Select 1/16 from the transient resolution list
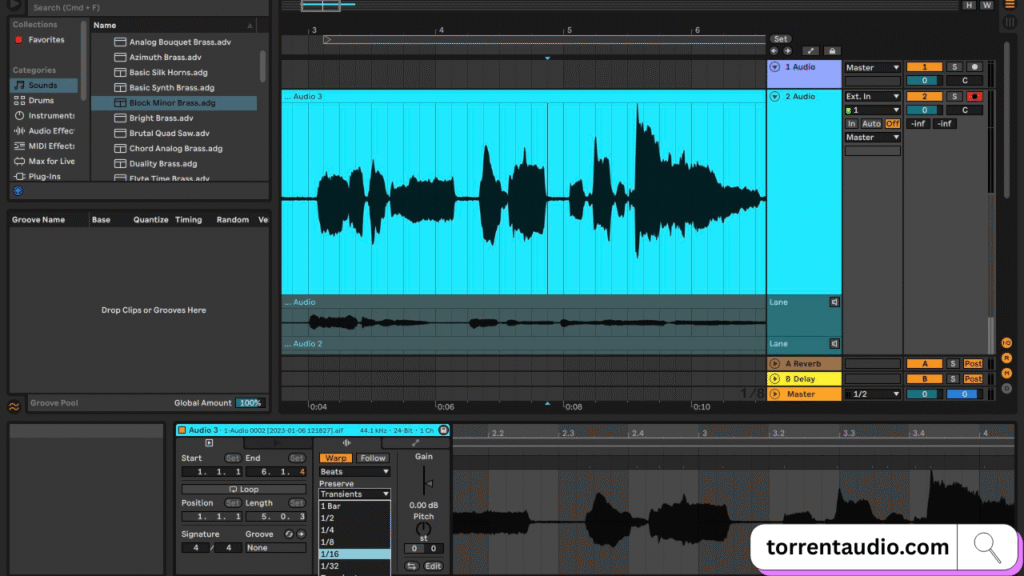Image resolution: width=1024 pixels, height=576 pixels. point(355,553)
